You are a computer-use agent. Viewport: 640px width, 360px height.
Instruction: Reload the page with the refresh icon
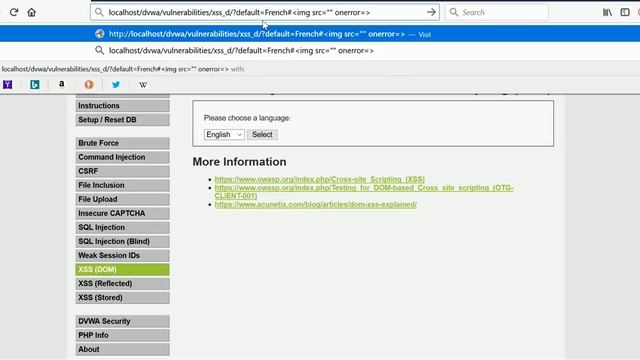14,12
